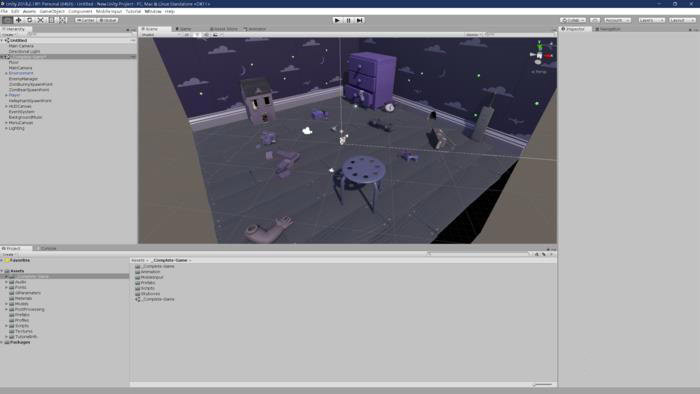Select the Favorites star item

click(x=17, y=260)
